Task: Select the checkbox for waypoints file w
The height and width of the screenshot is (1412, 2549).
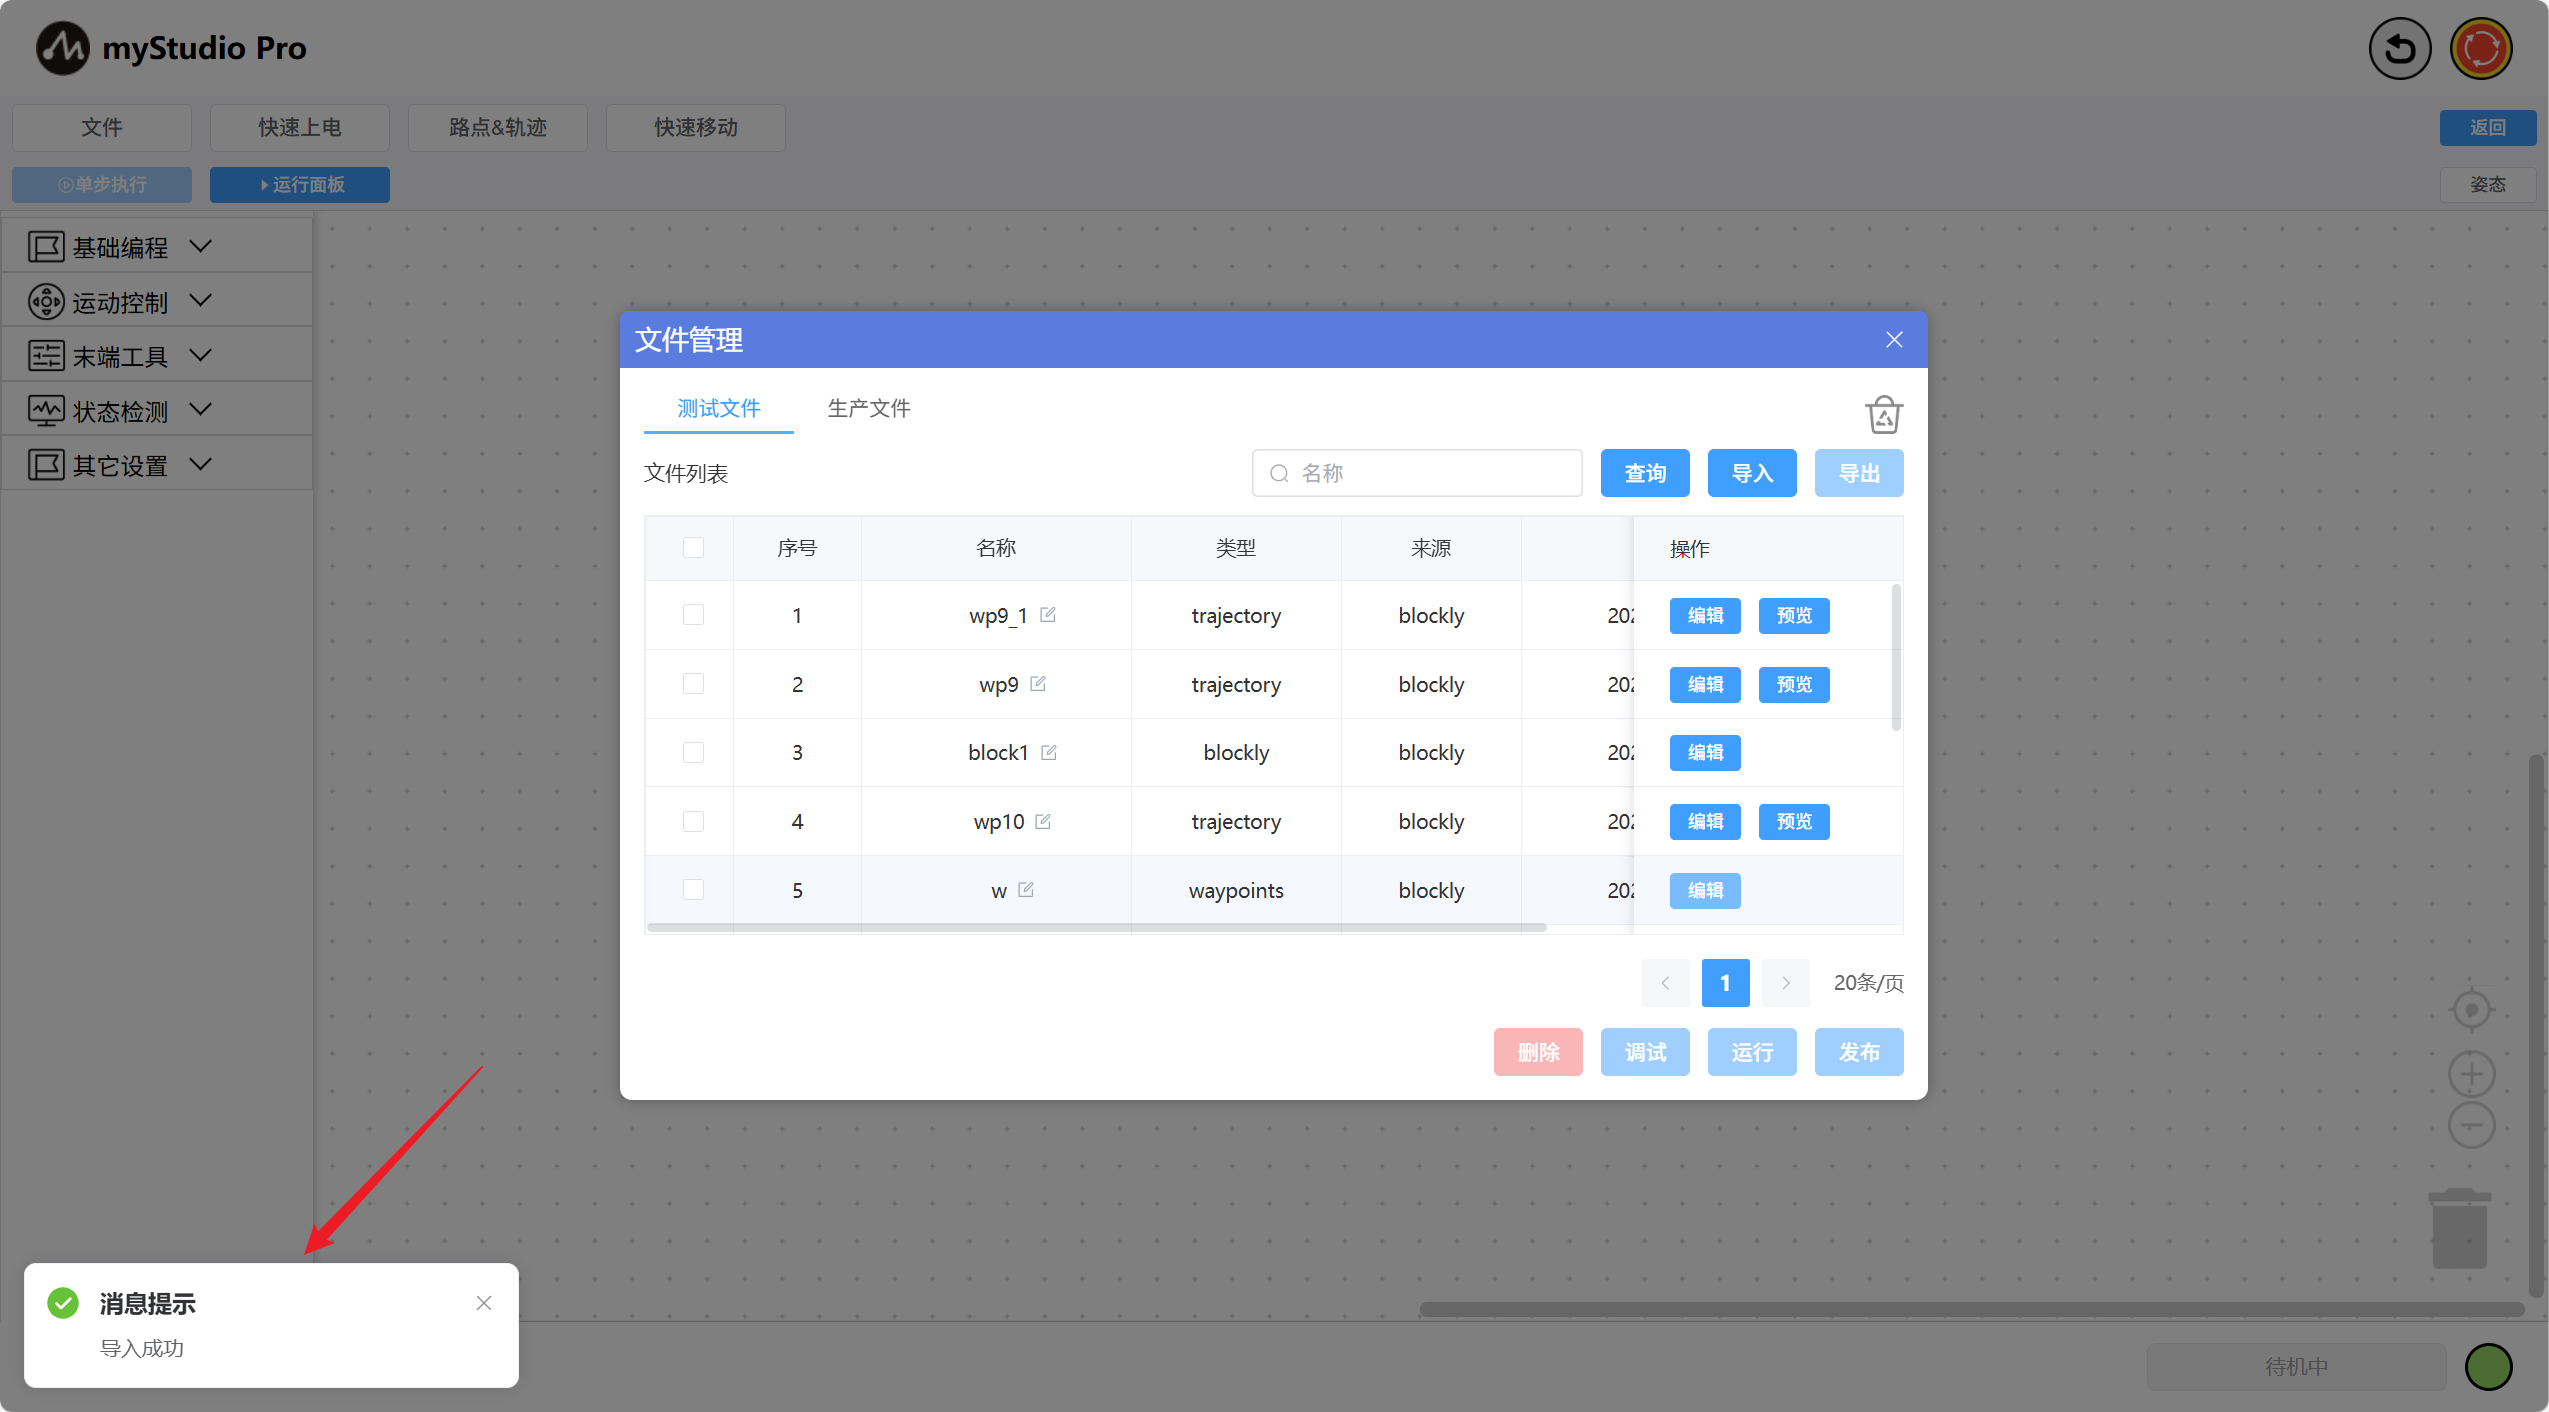Action: pos(693,890)
